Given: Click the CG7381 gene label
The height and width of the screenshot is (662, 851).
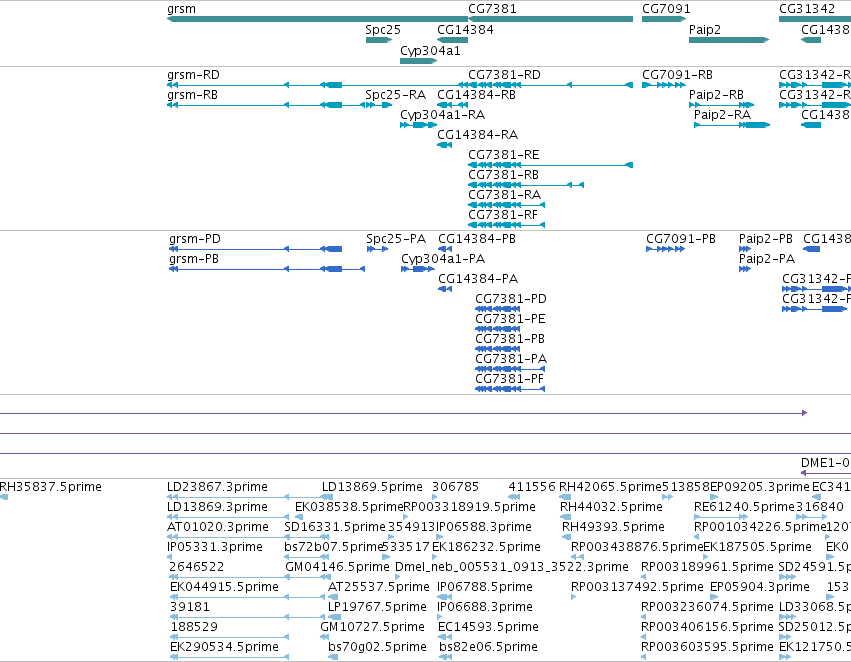Looking at the screenshot, I should (x=492, y=9).
